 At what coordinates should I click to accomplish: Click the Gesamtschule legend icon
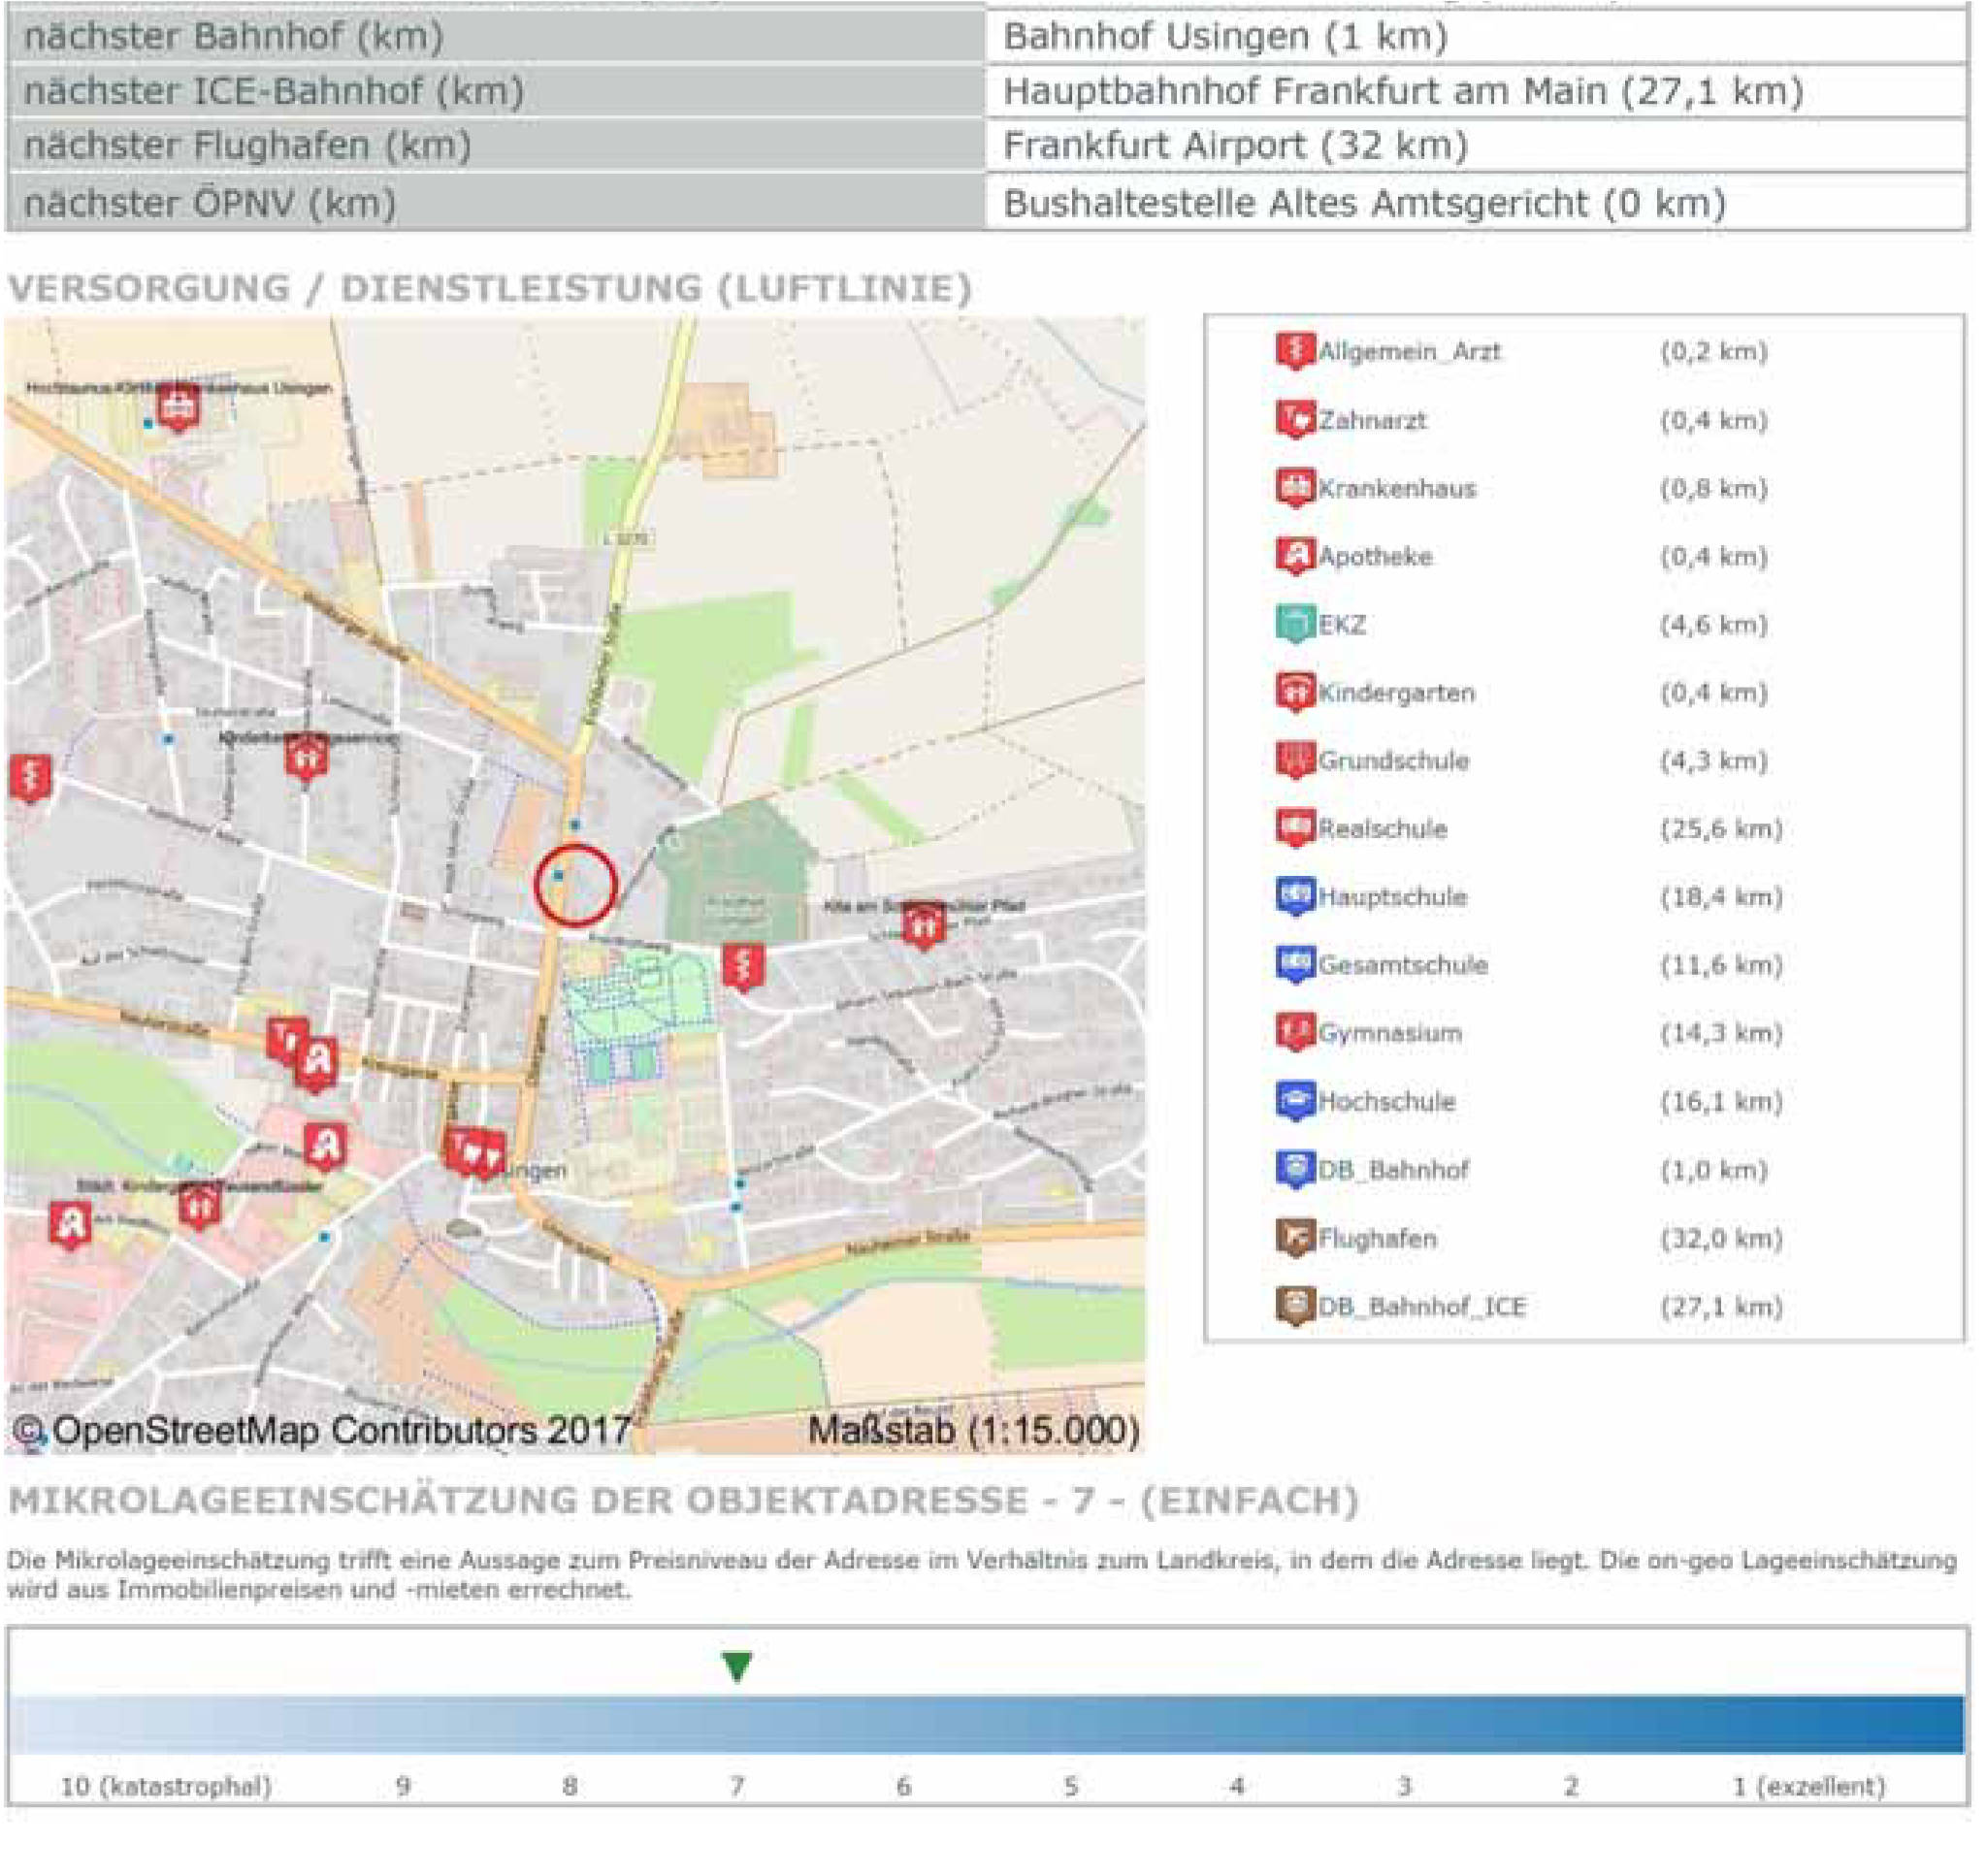[1295, 964]
